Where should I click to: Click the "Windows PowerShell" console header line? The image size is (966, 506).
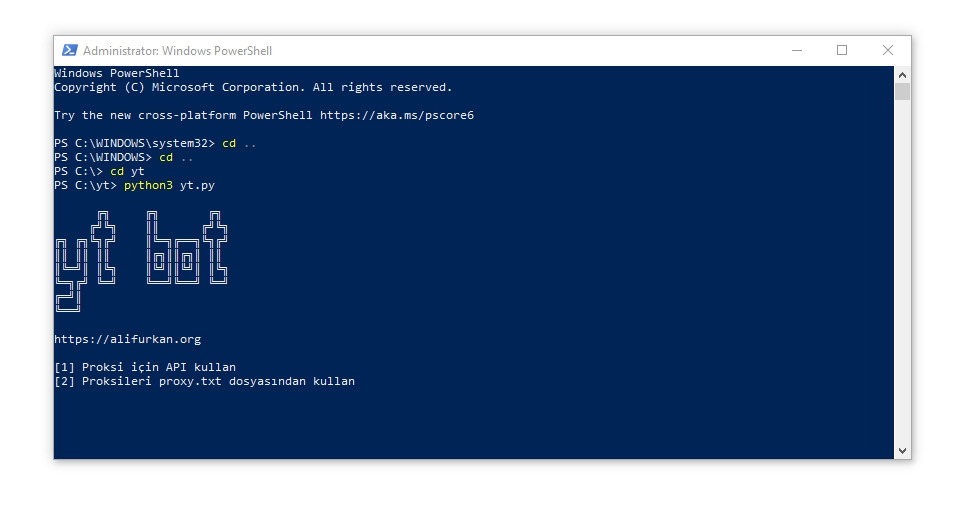116,73
